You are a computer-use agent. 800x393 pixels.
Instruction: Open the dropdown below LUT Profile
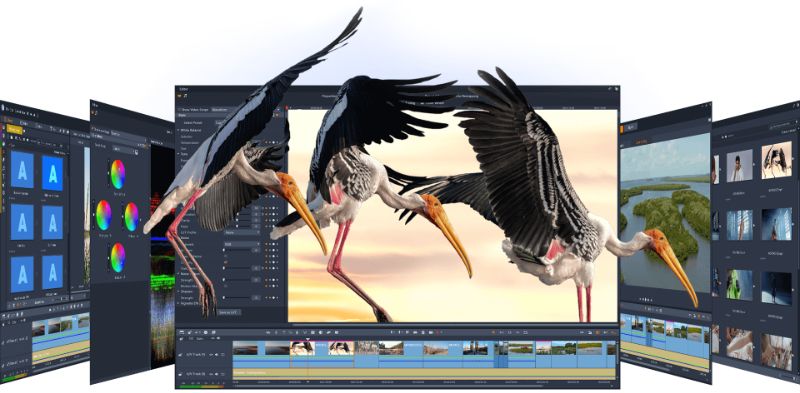click(x=242, y=244)
